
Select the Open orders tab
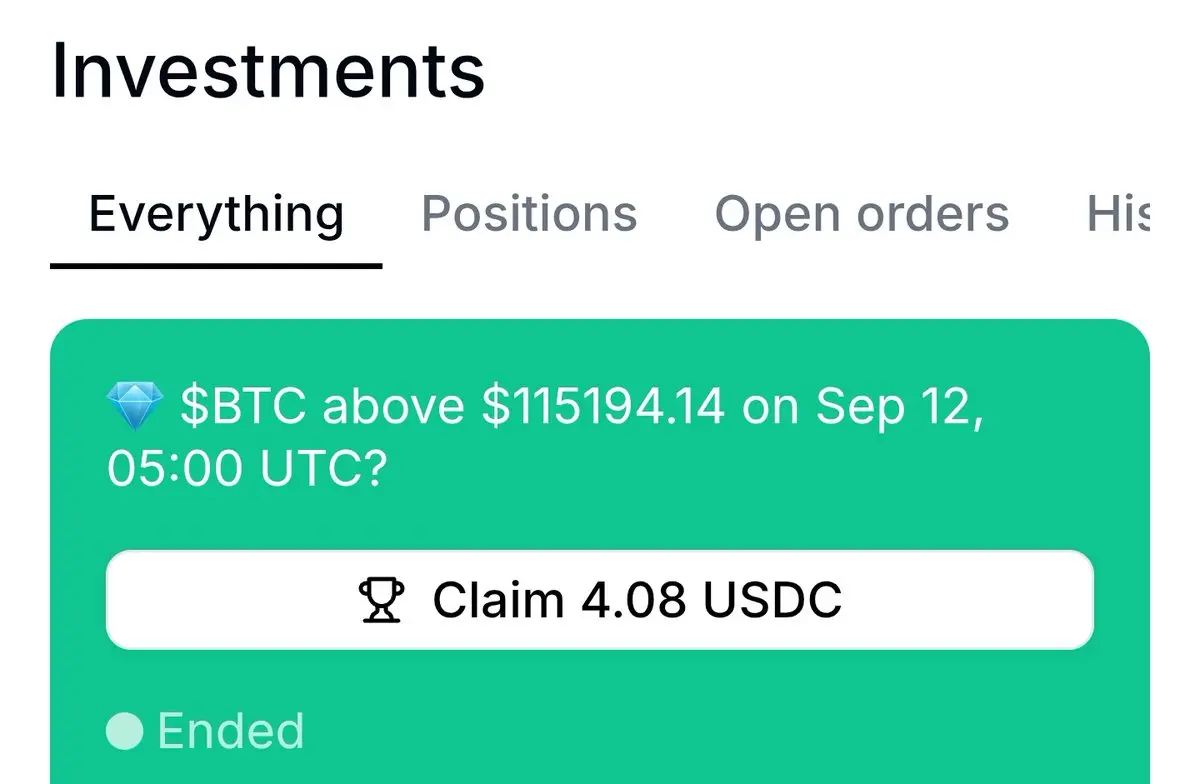click(x=861, y=214)
